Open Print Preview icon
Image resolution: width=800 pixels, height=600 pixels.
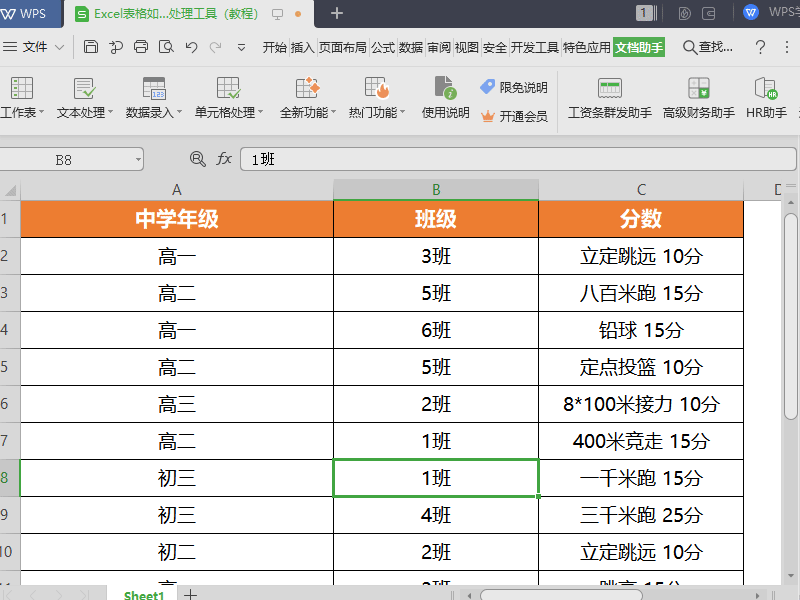pos(166,47)
